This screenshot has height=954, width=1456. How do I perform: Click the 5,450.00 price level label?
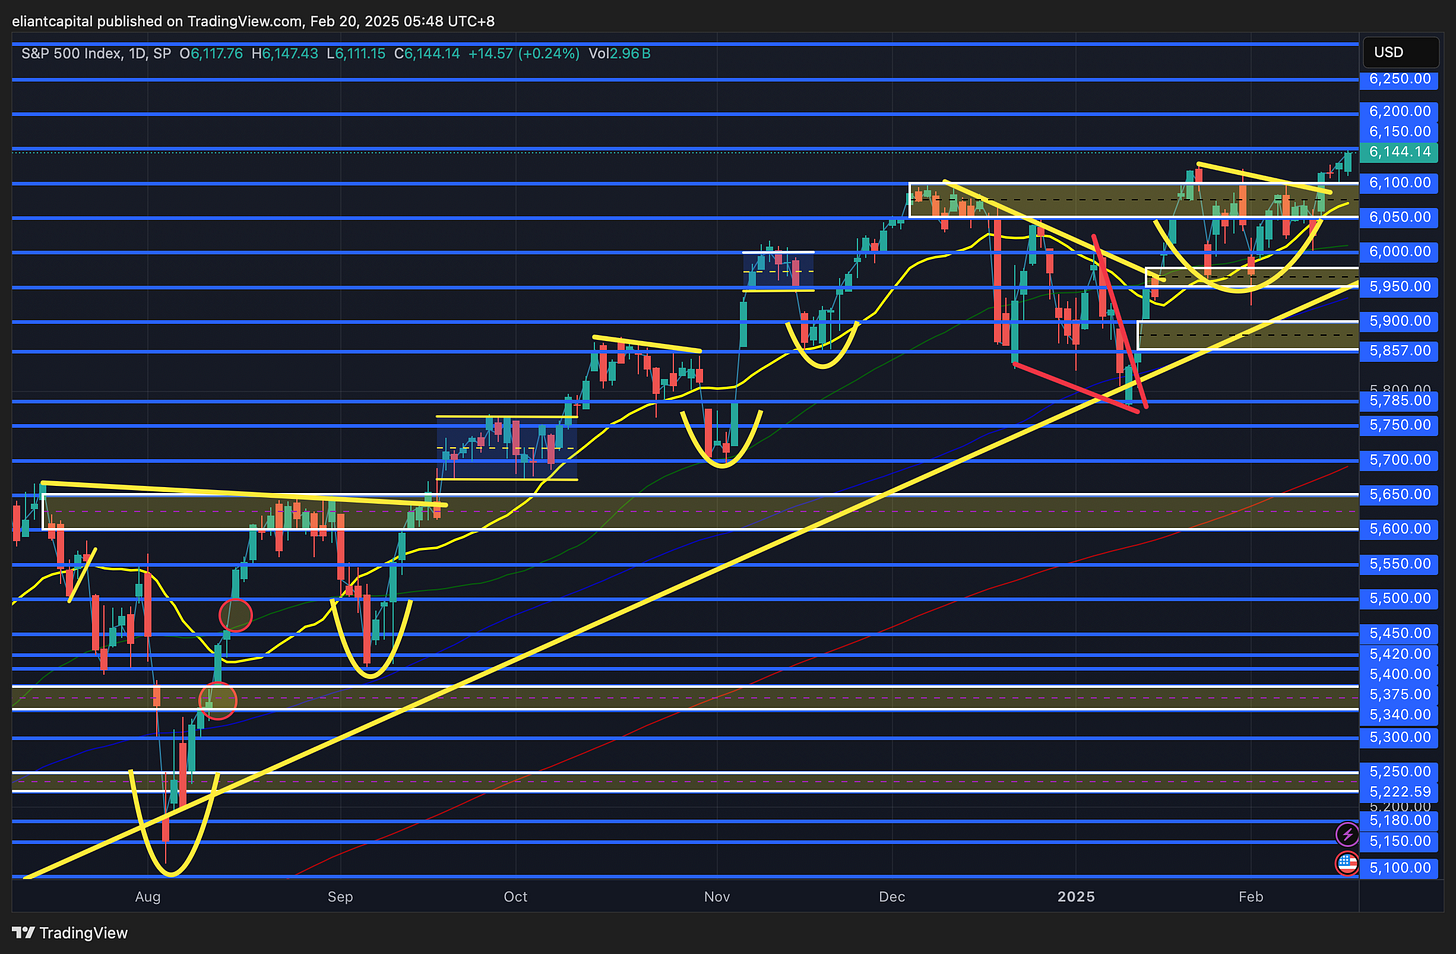pos(1400,633)
